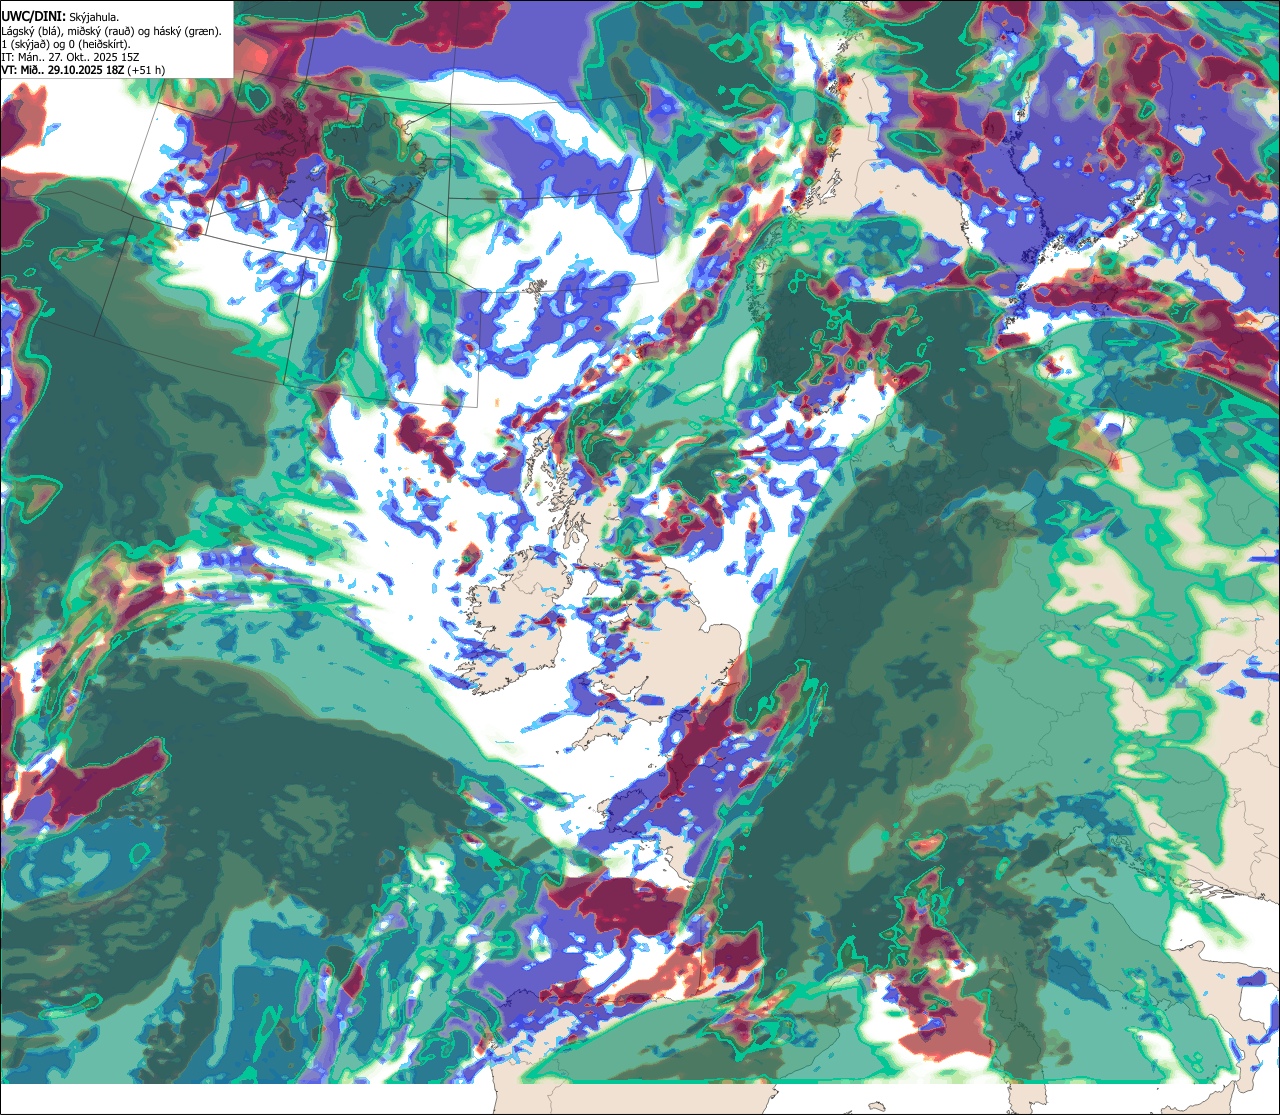Click the "1 (skýjað) og 0 (heiðskírt)." line

click(x=65, y=44)
